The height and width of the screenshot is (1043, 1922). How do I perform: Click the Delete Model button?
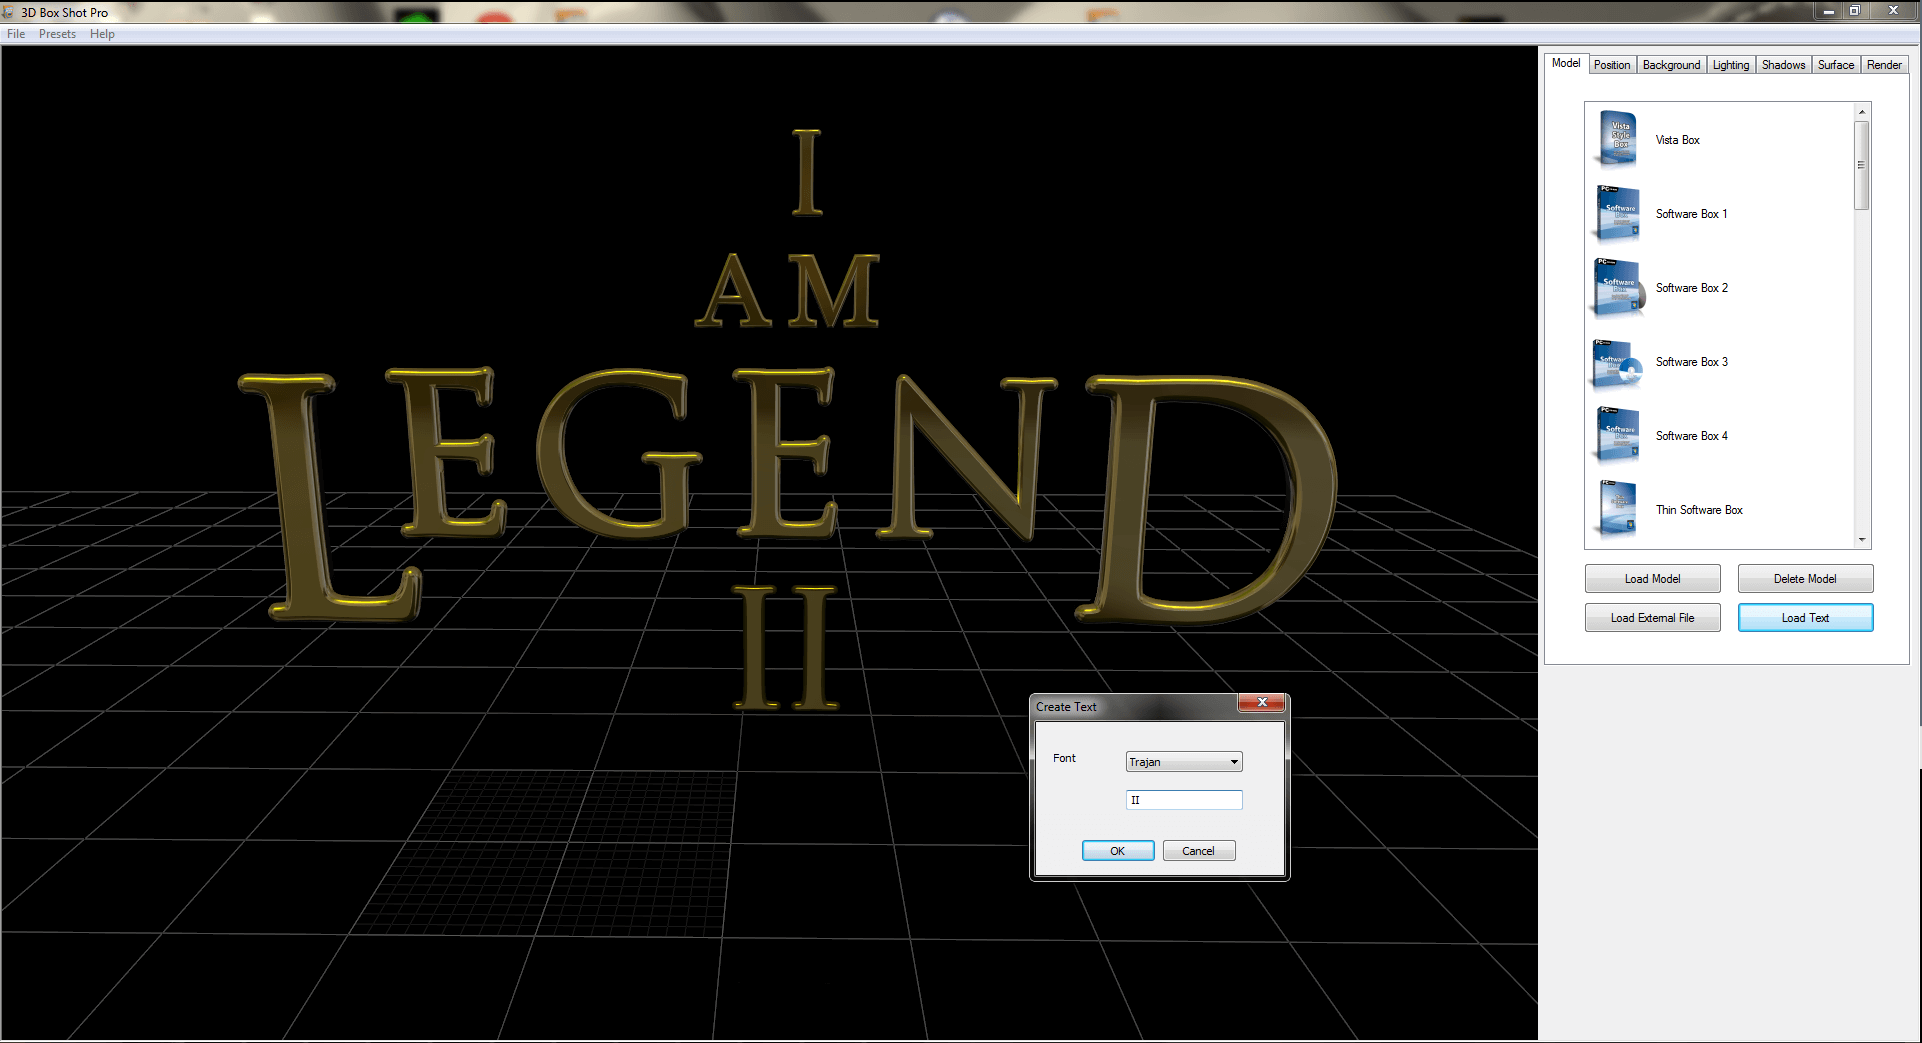pos(1805,579)
